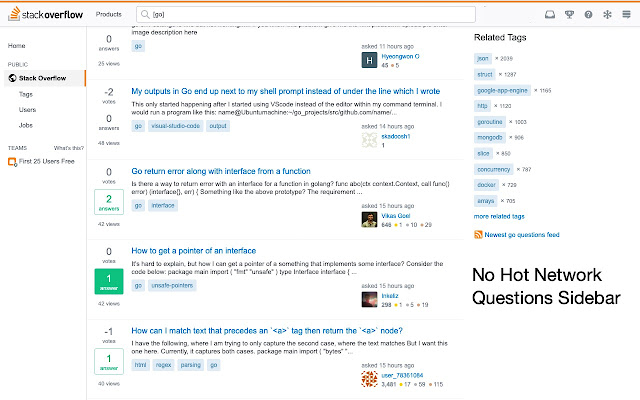Open skadoosh1's profile name
The image size is (640, 400).
click(396, 136)
